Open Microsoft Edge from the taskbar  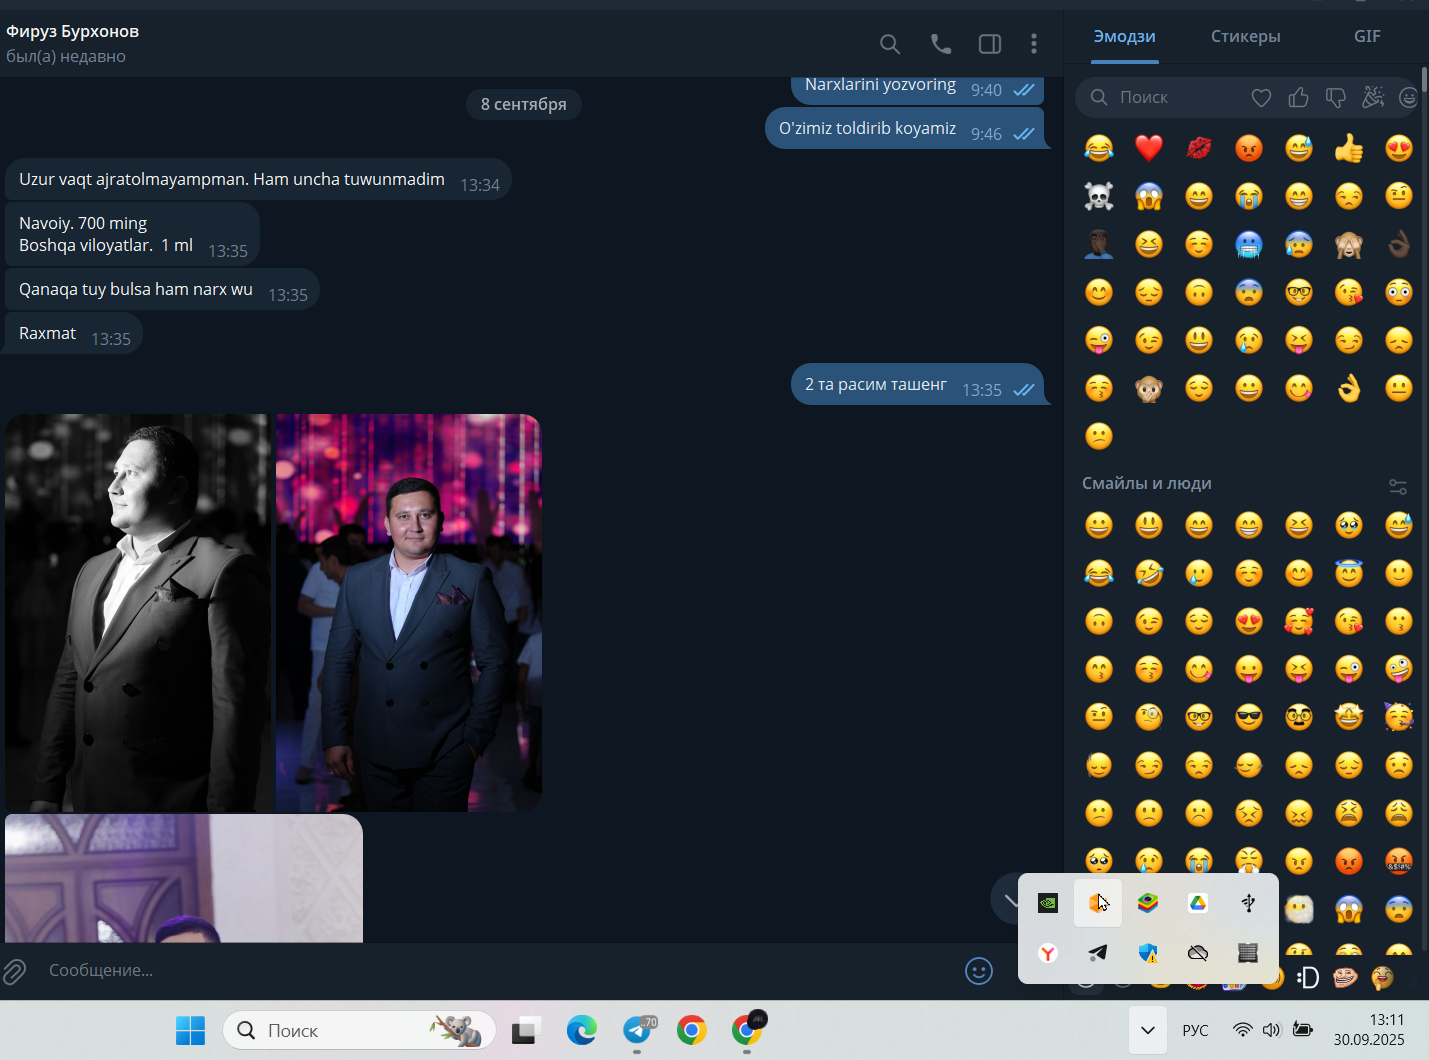click(x=581, y=1030)
